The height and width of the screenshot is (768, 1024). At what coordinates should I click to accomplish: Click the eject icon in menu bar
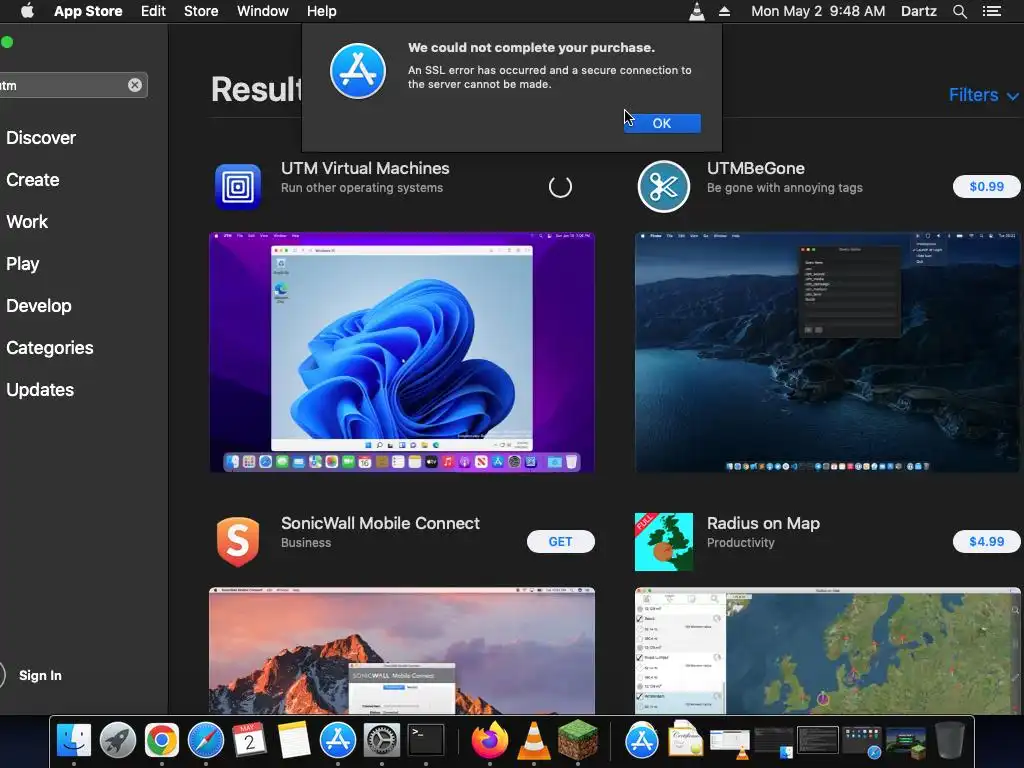click(724, 11)
